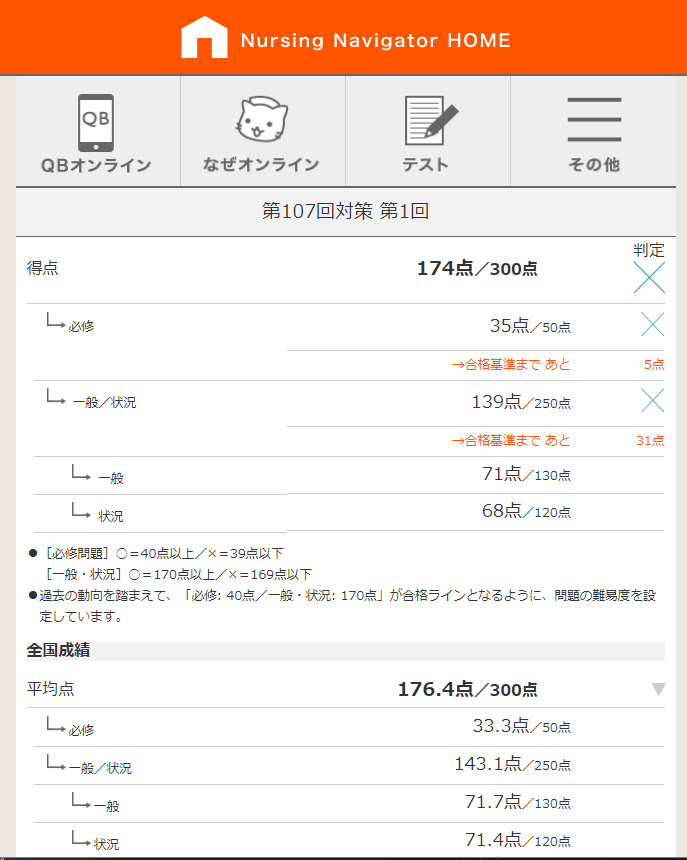
Task: Go to なぜオンライン tab
Action: 261,165
